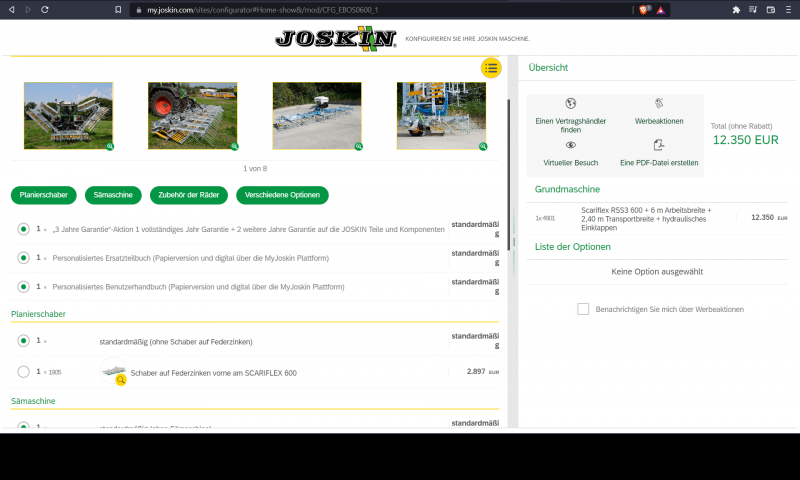Click Eine PDF-Datei erstellen link
Viewport: 800px width, 480px height.
coord(659,163)
